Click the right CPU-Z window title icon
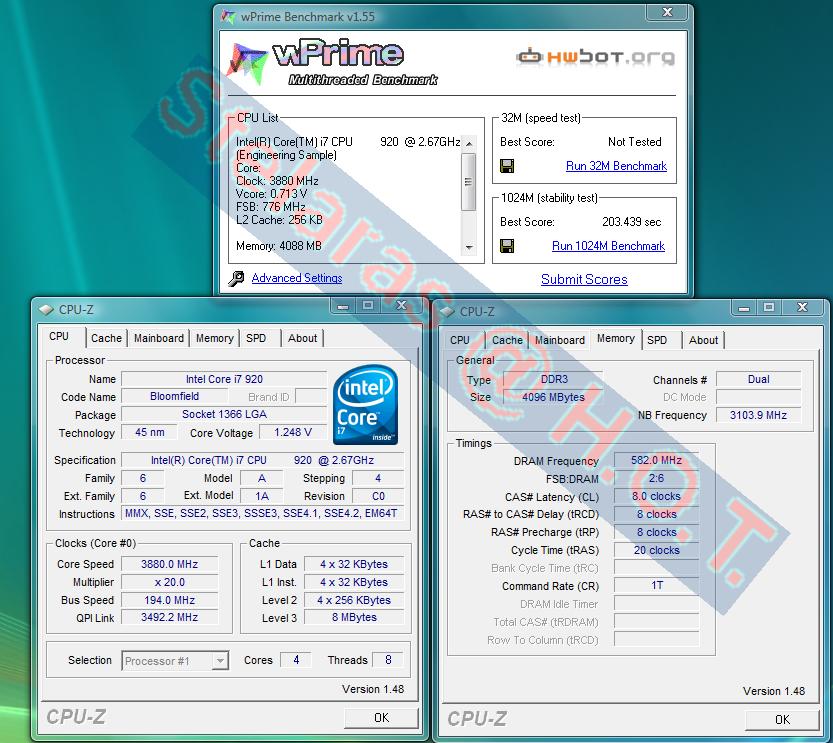The height and width of the screenshot is (743, 833). point(447,311)
